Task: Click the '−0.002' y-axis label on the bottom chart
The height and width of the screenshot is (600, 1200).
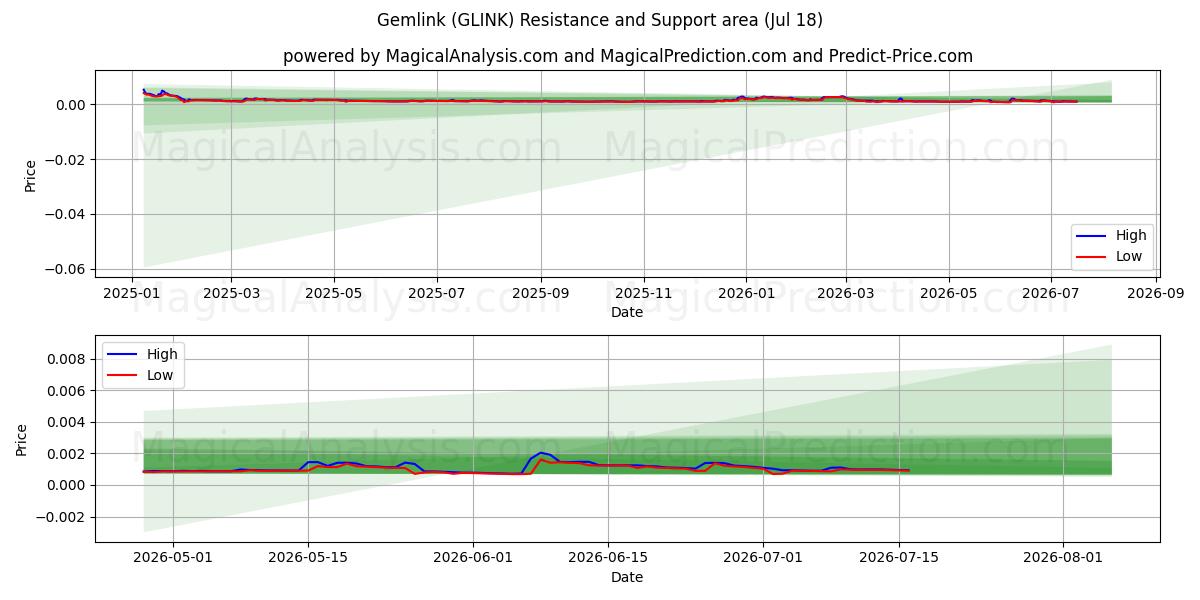Action: coord(62,517)
